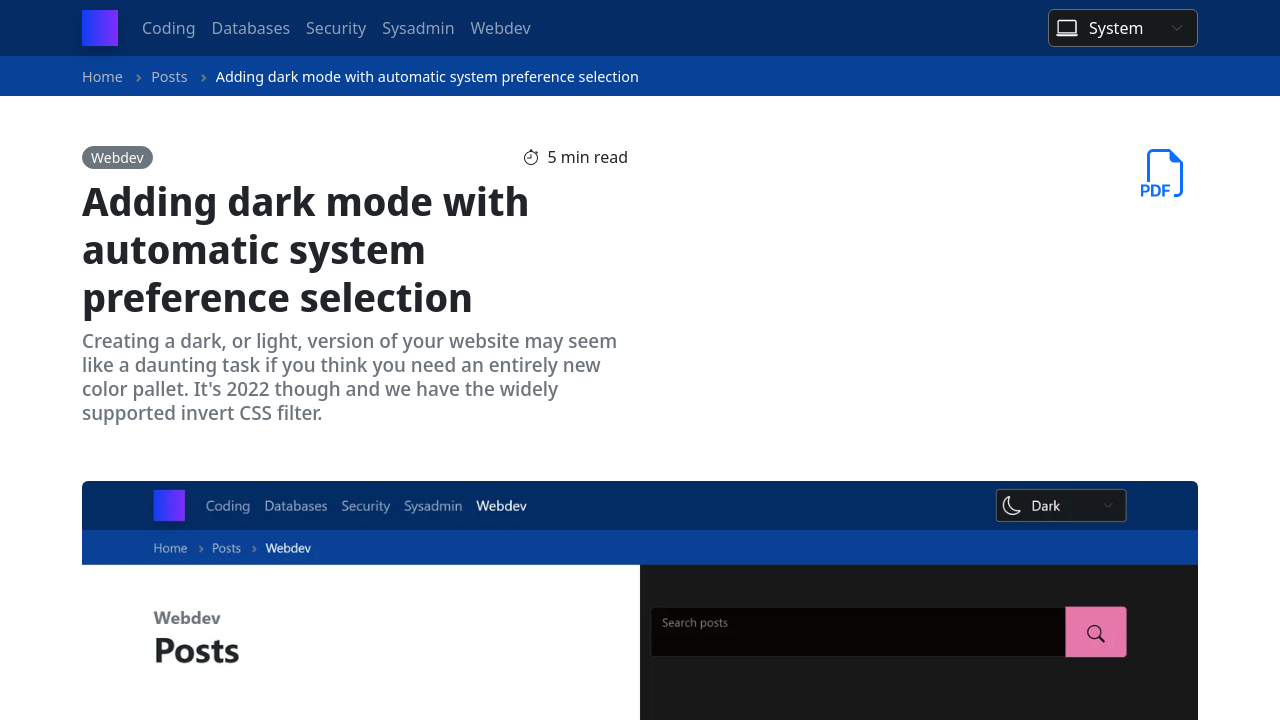1280x720 pixels.
Task: Click the dropdown arrow on the System selector
Action: point(1177,28)
